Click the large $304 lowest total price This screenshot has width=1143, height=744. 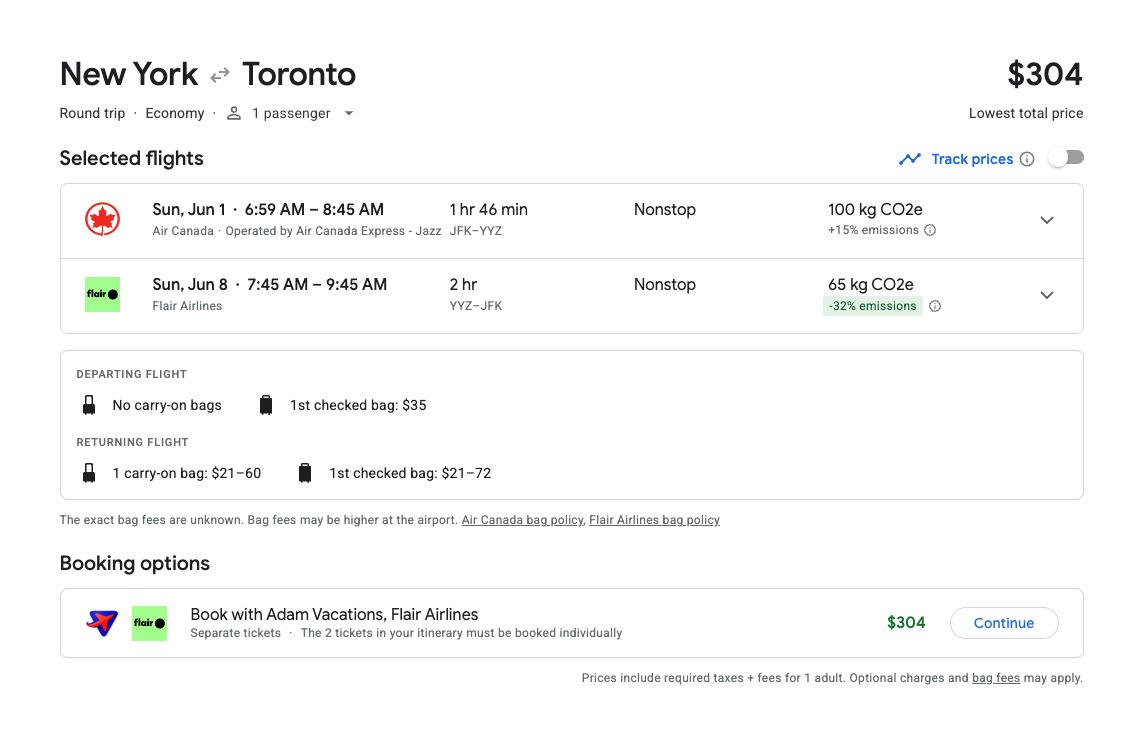(1045, 74)
